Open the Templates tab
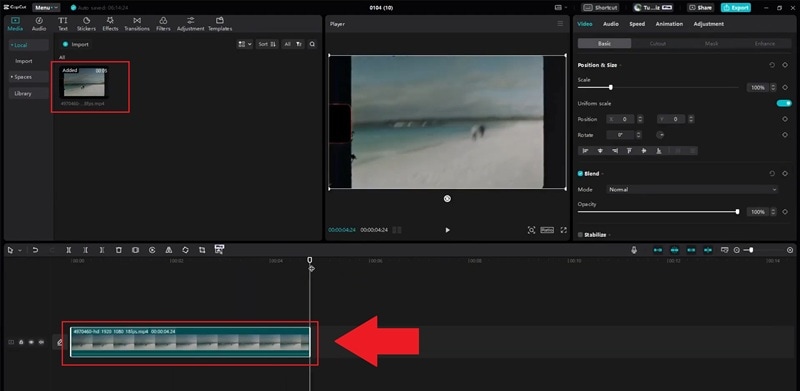This screenshot has width=800, height=391. click(x=220, y=24)
